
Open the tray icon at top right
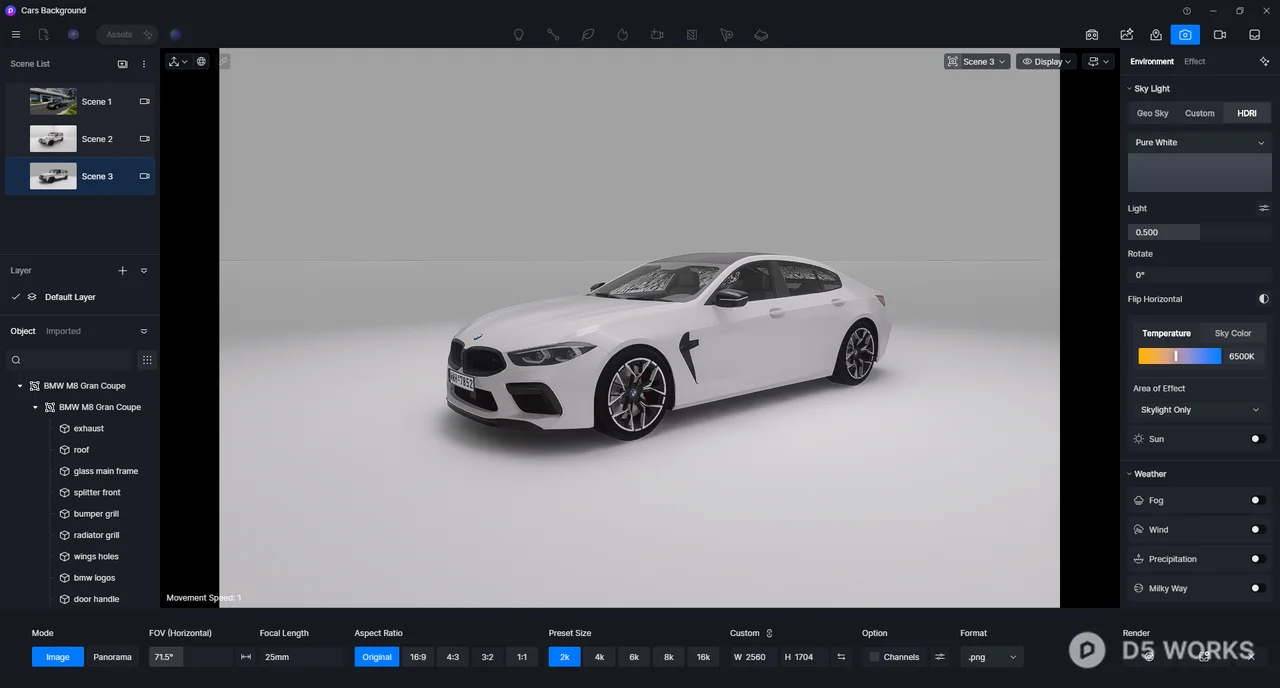point(1255,34)
